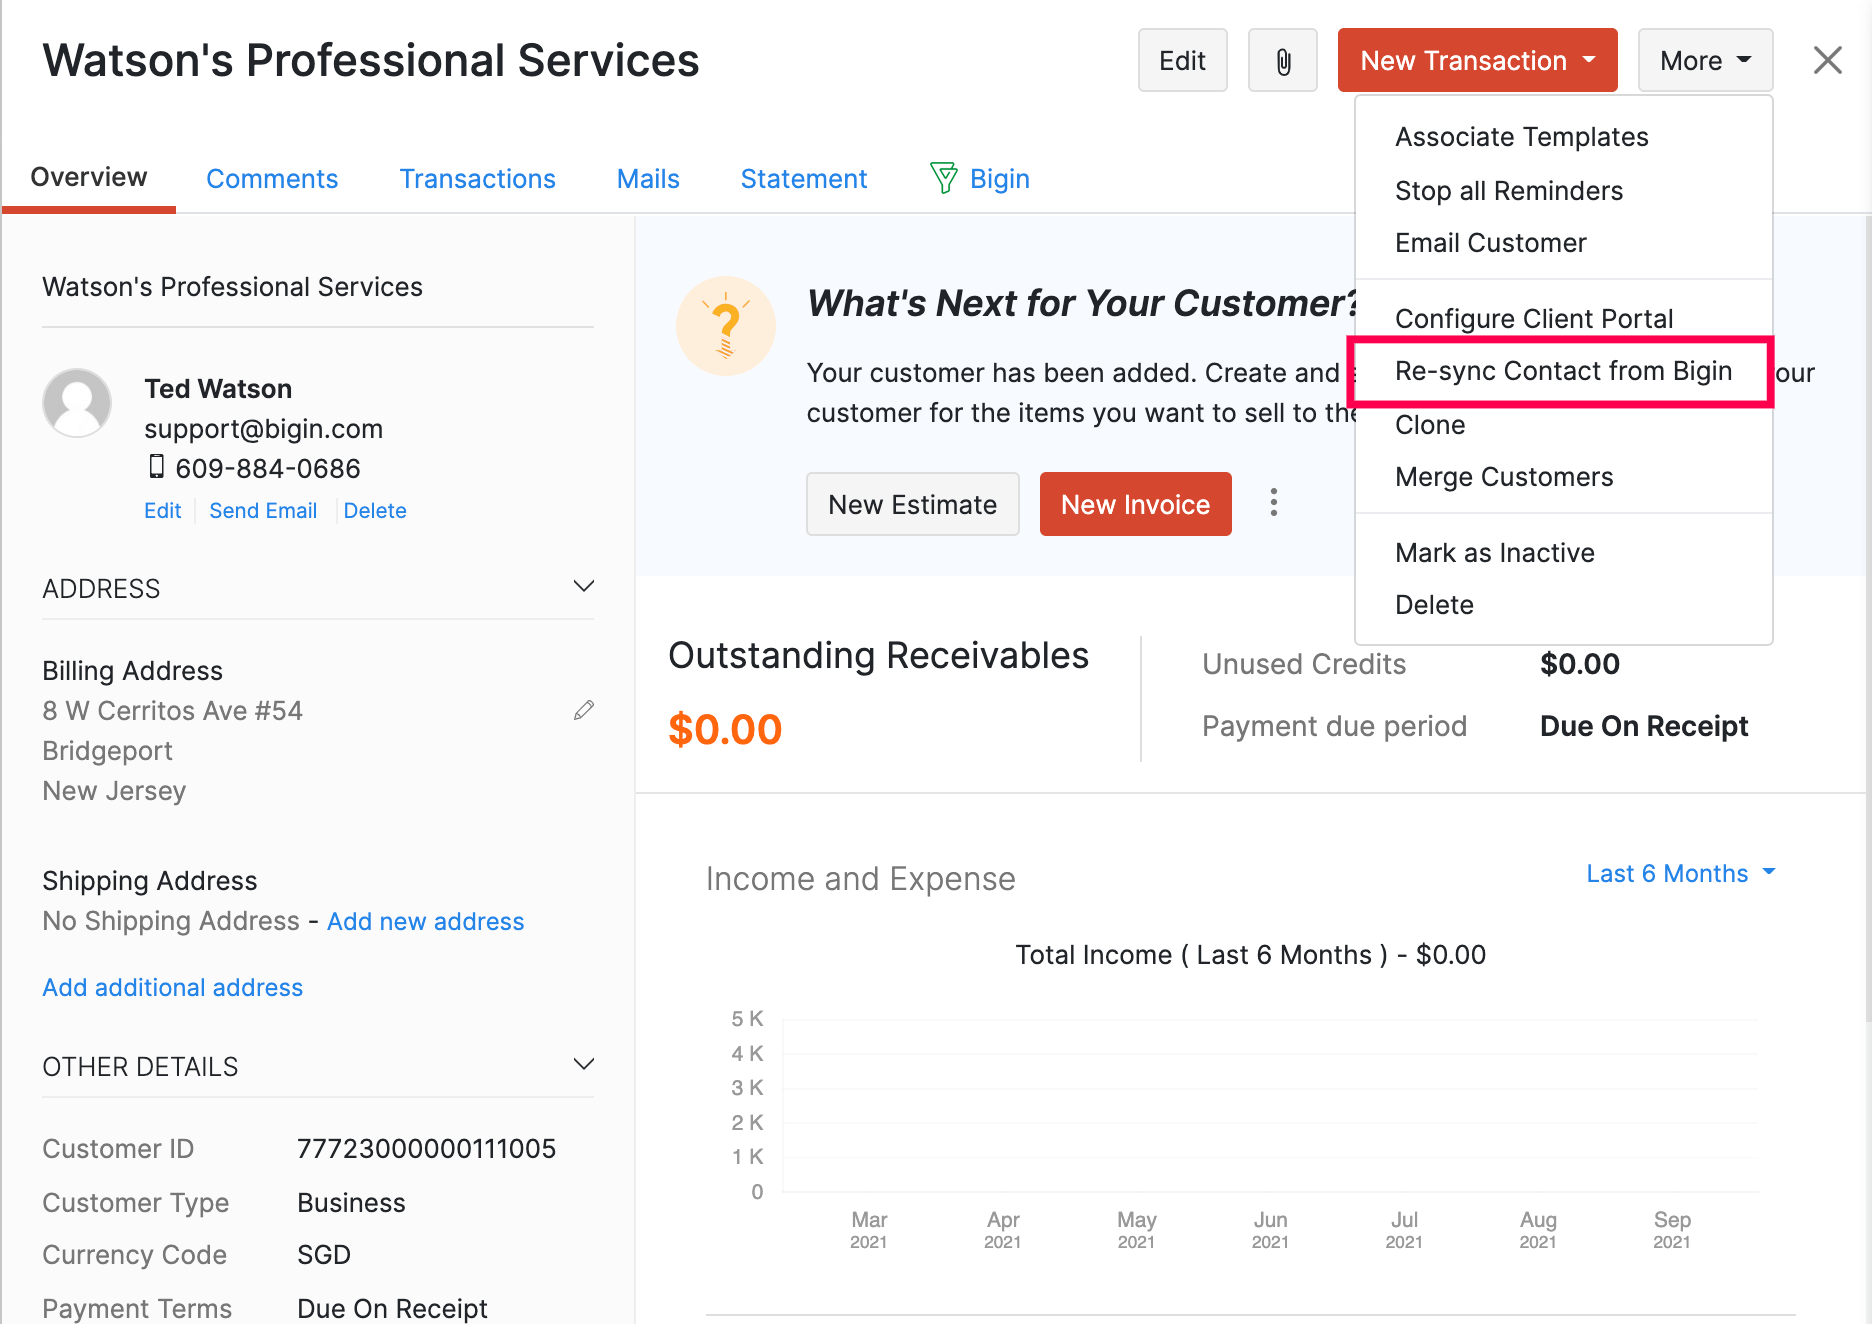Viewport: 1872px width, 1324px height.
Task: Click the paperclip attachment icon
Action: (1282, 61)
